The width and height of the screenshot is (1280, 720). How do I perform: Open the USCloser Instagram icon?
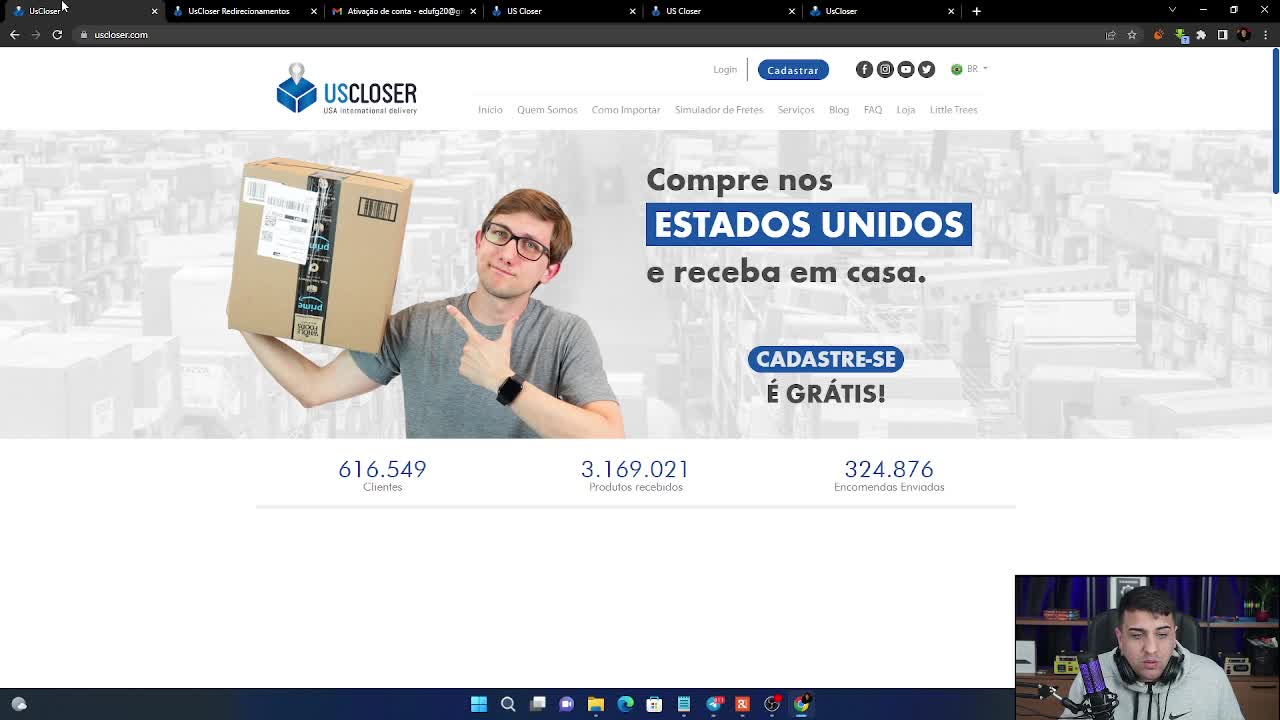coord(885,69)
